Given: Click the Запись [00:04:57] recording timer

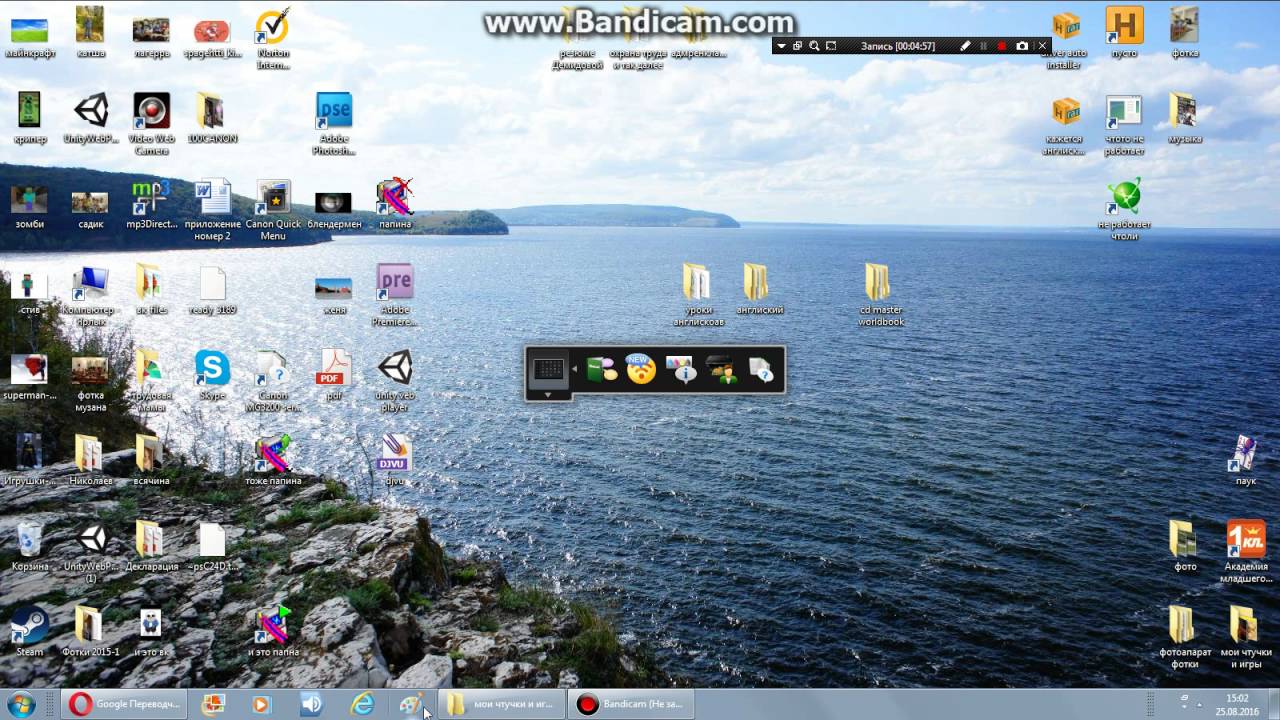Looking at the screenshot, I should click(898, 46).
